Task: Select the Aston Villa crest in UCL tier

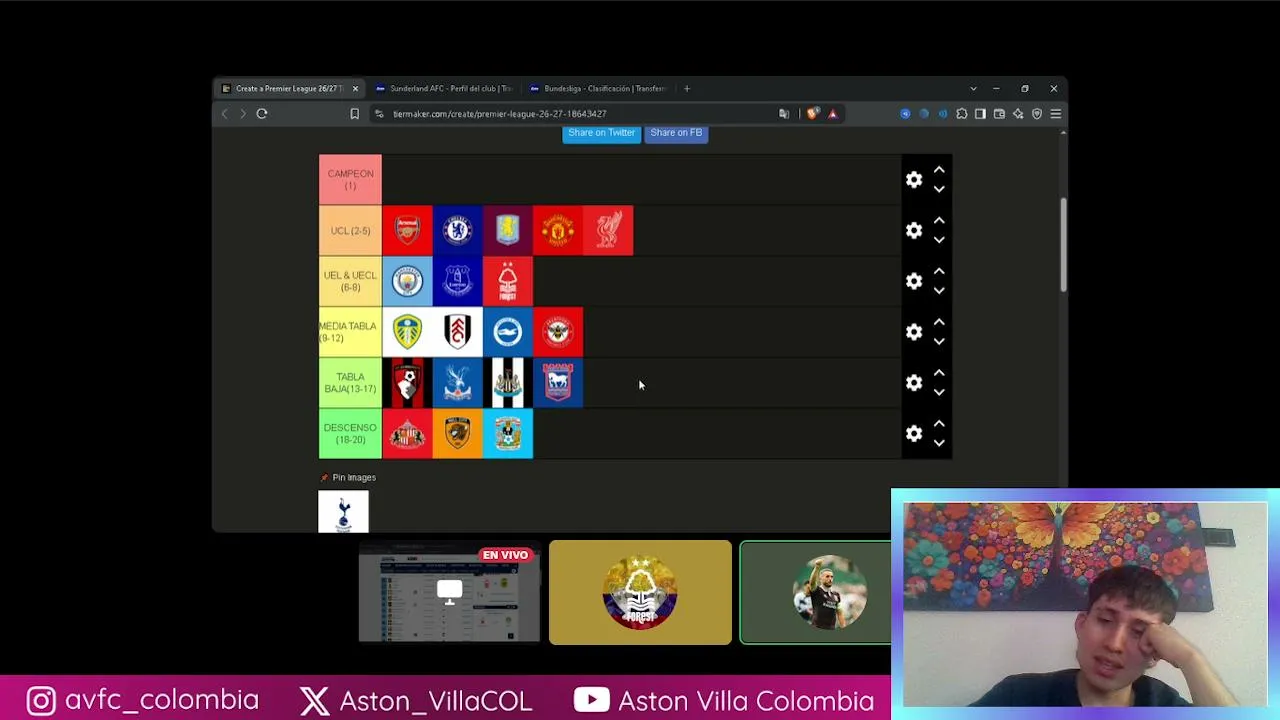Action: (x=508, y=231)
